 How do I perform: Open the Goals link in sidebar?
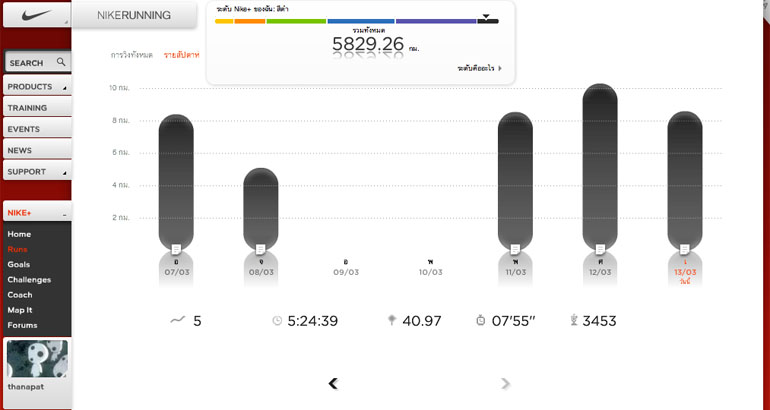click(19, 264)
